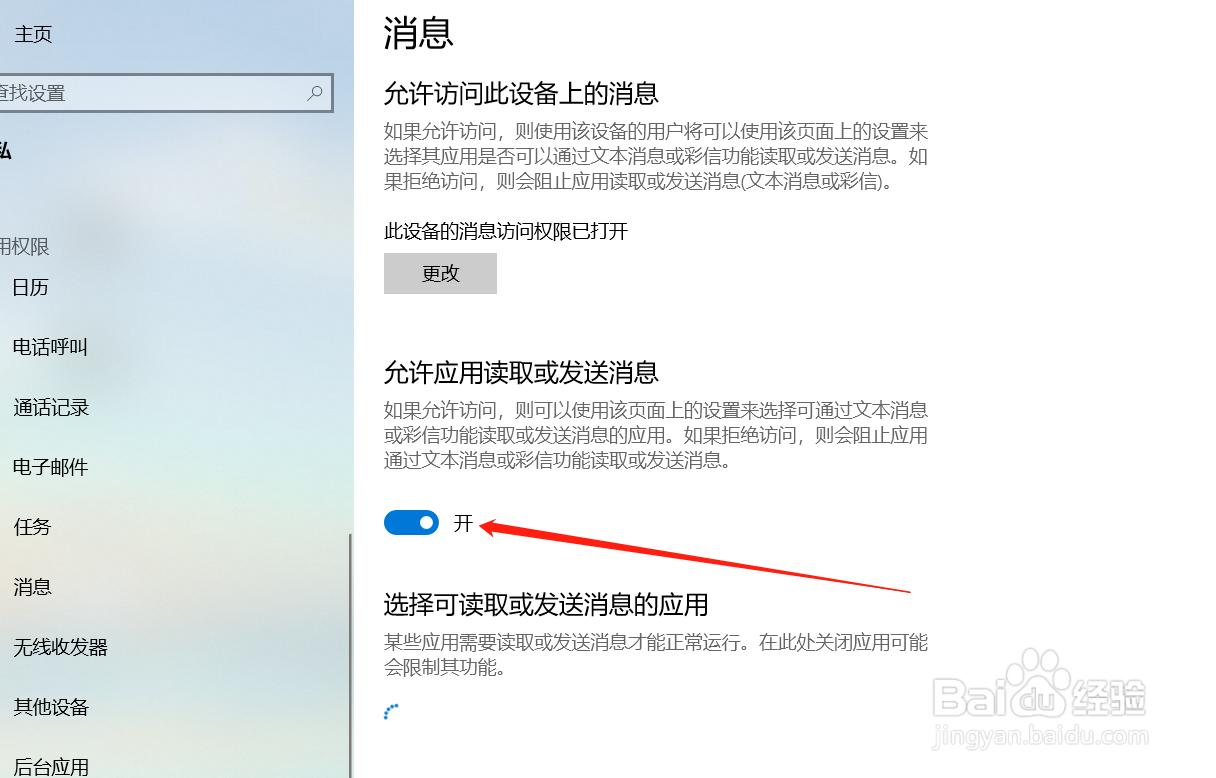Click the loading spinner indicator
This screenshot has width=1216, height=778.
click(391, 711)
